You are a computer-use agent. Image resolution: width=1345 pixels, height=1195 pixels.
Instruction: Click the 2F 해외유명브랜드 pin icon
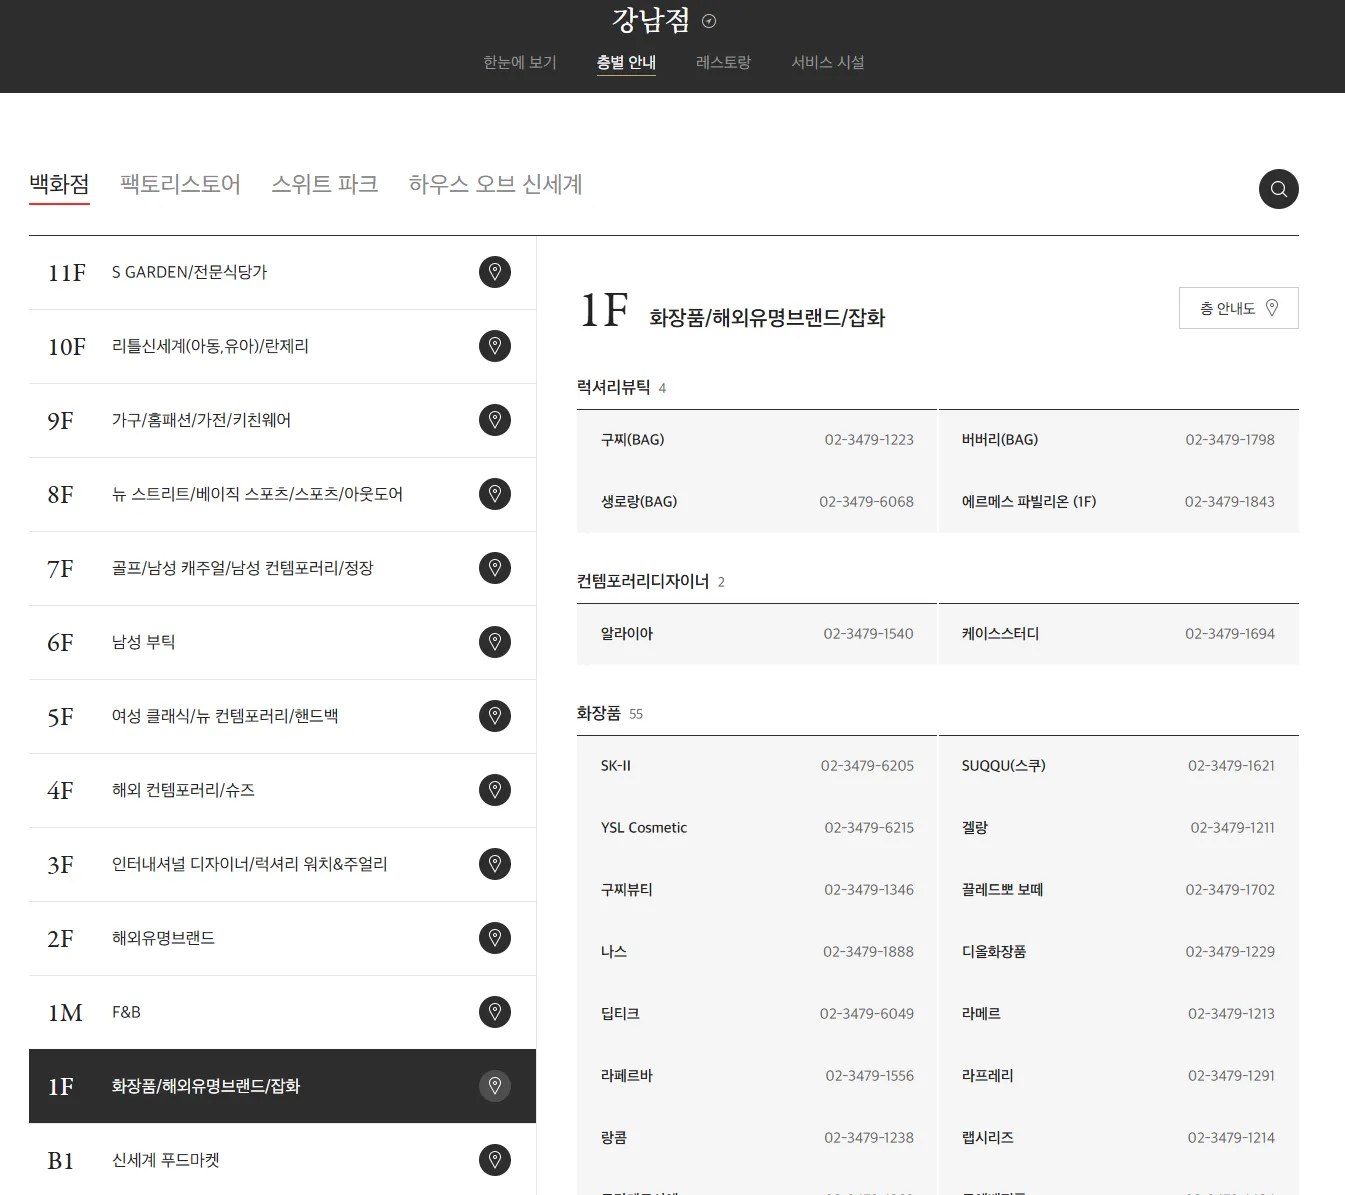coord(495,938)
